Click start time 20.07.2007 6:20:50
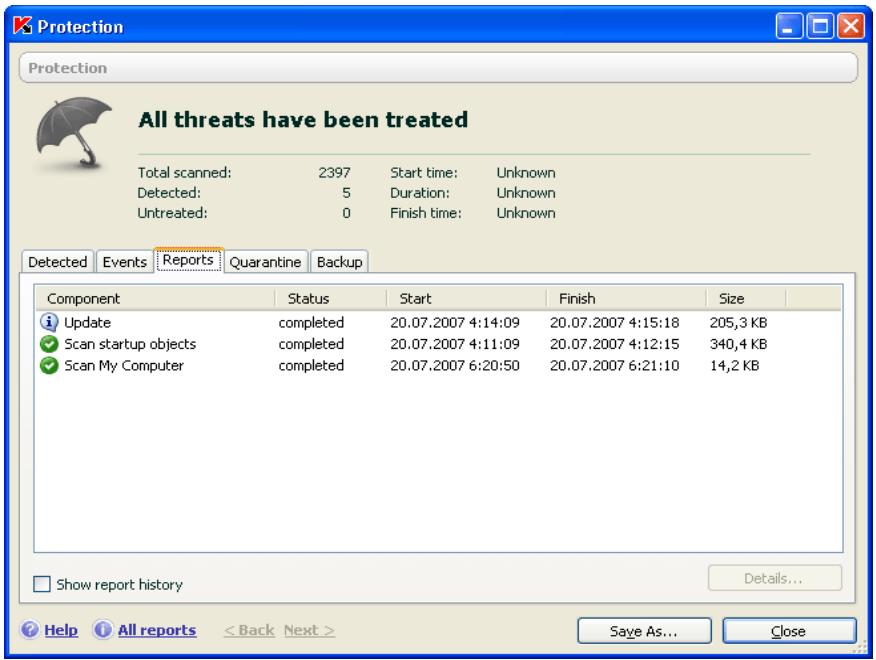This screenshot has width=876, height=660. tap(455, 365)
